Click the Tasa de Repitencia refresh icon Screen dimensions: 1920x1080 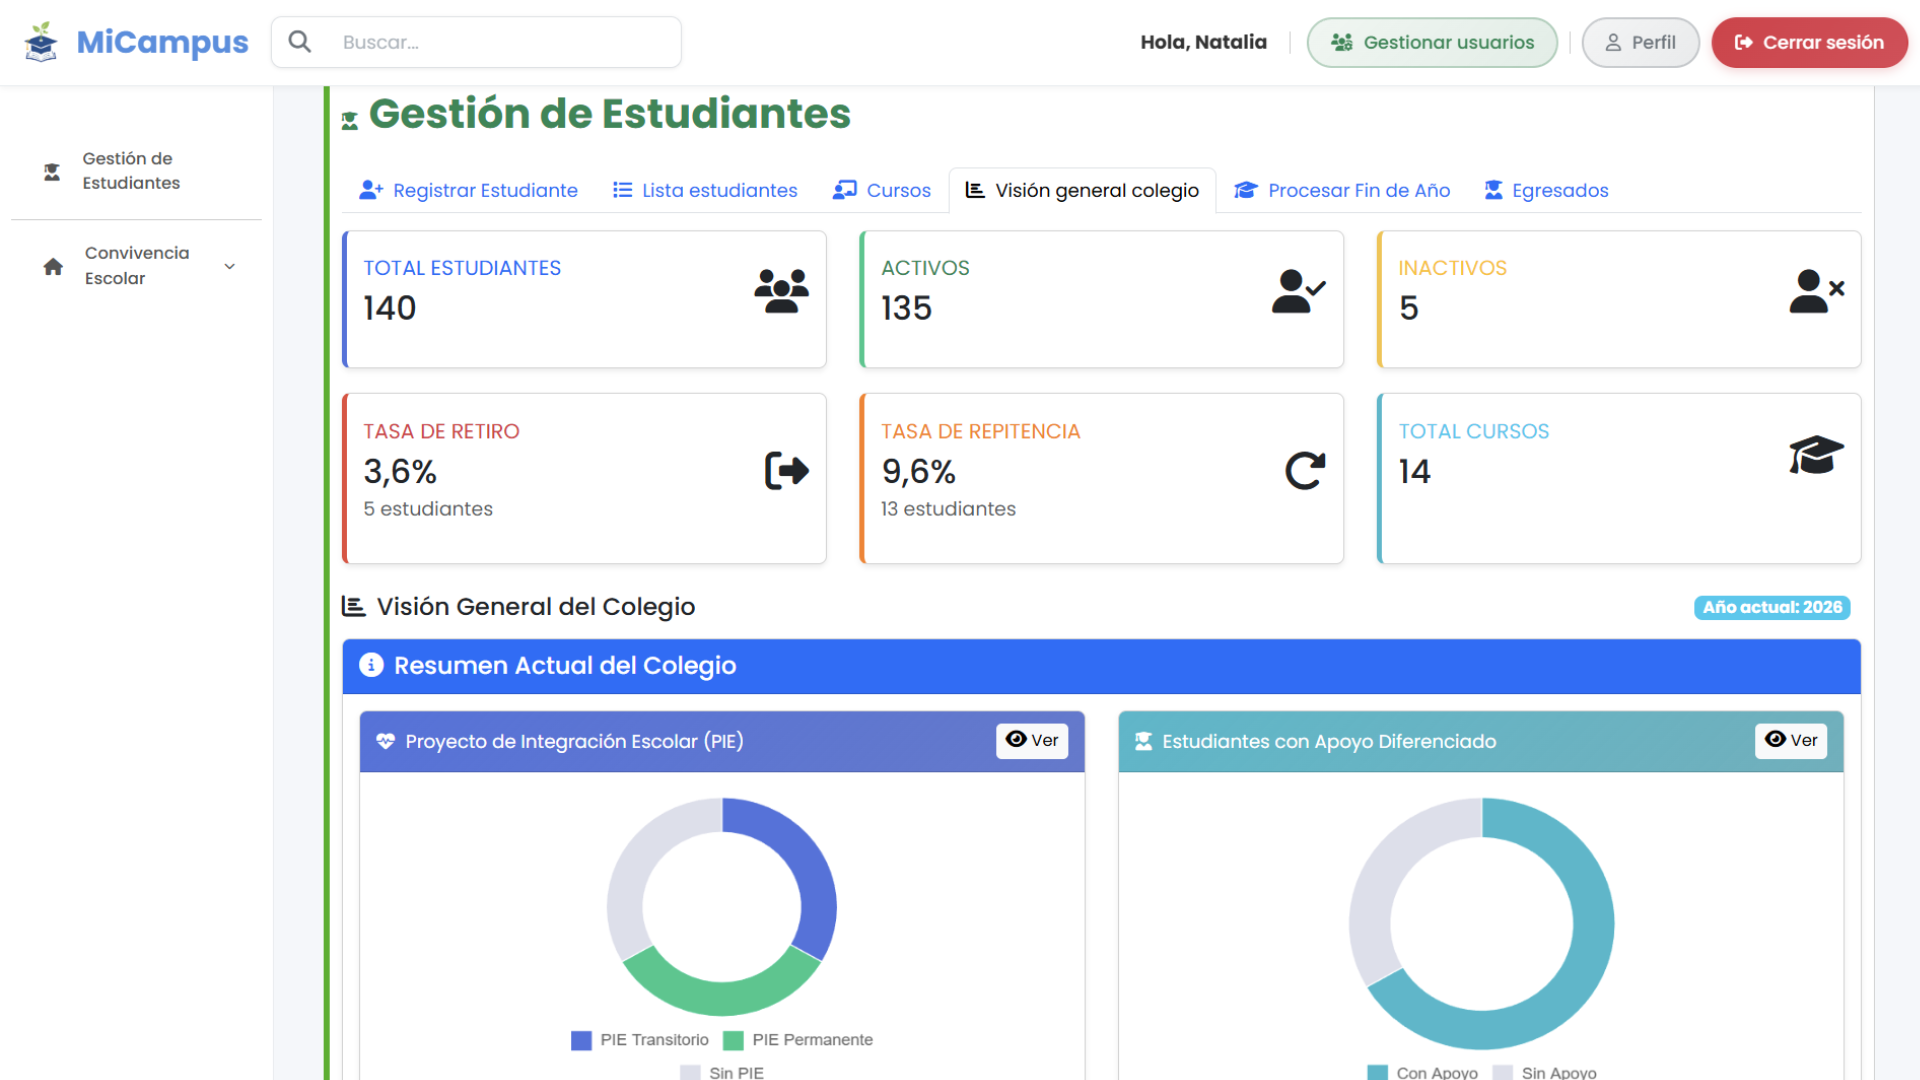1304,470
